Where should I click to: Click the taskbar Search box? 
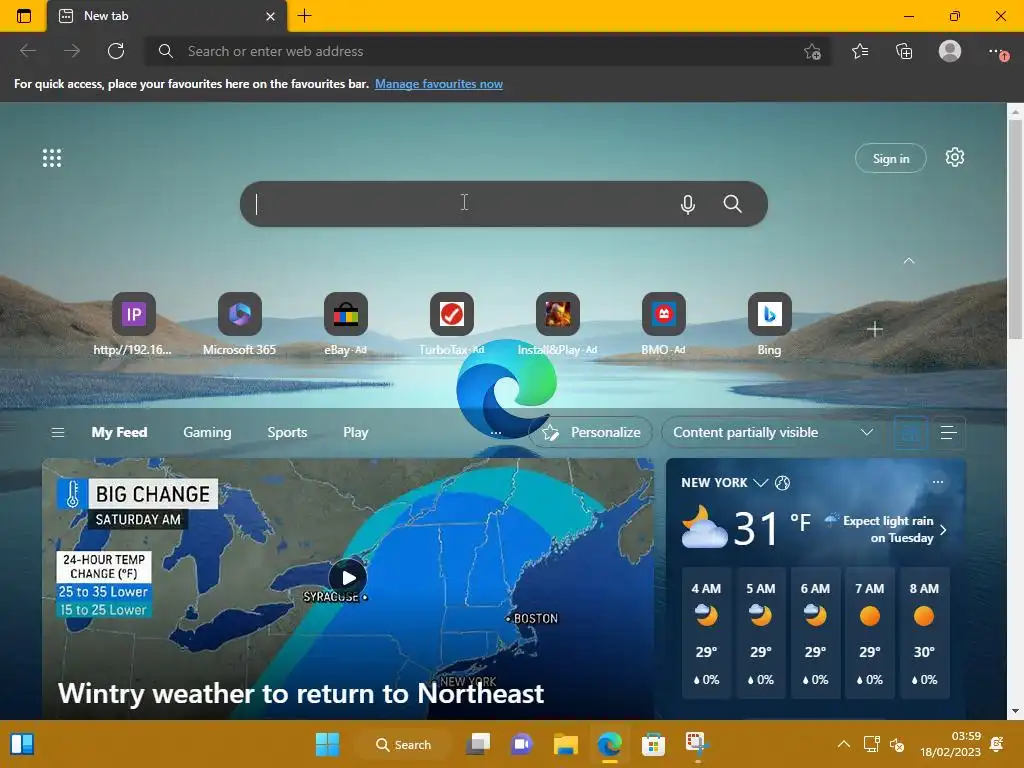point(403,744)
